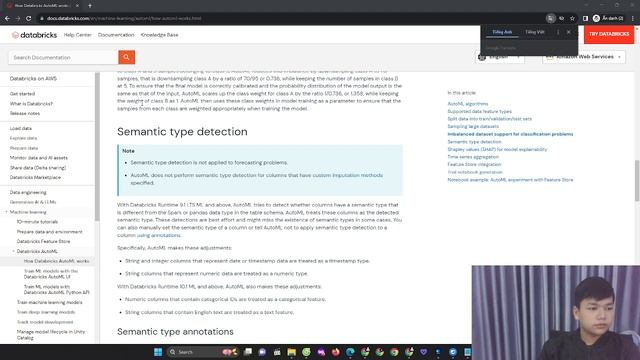Viewport: 640px width, 360px height.
Task: Open the English language dropdown
Action: [x=500, y=57]
